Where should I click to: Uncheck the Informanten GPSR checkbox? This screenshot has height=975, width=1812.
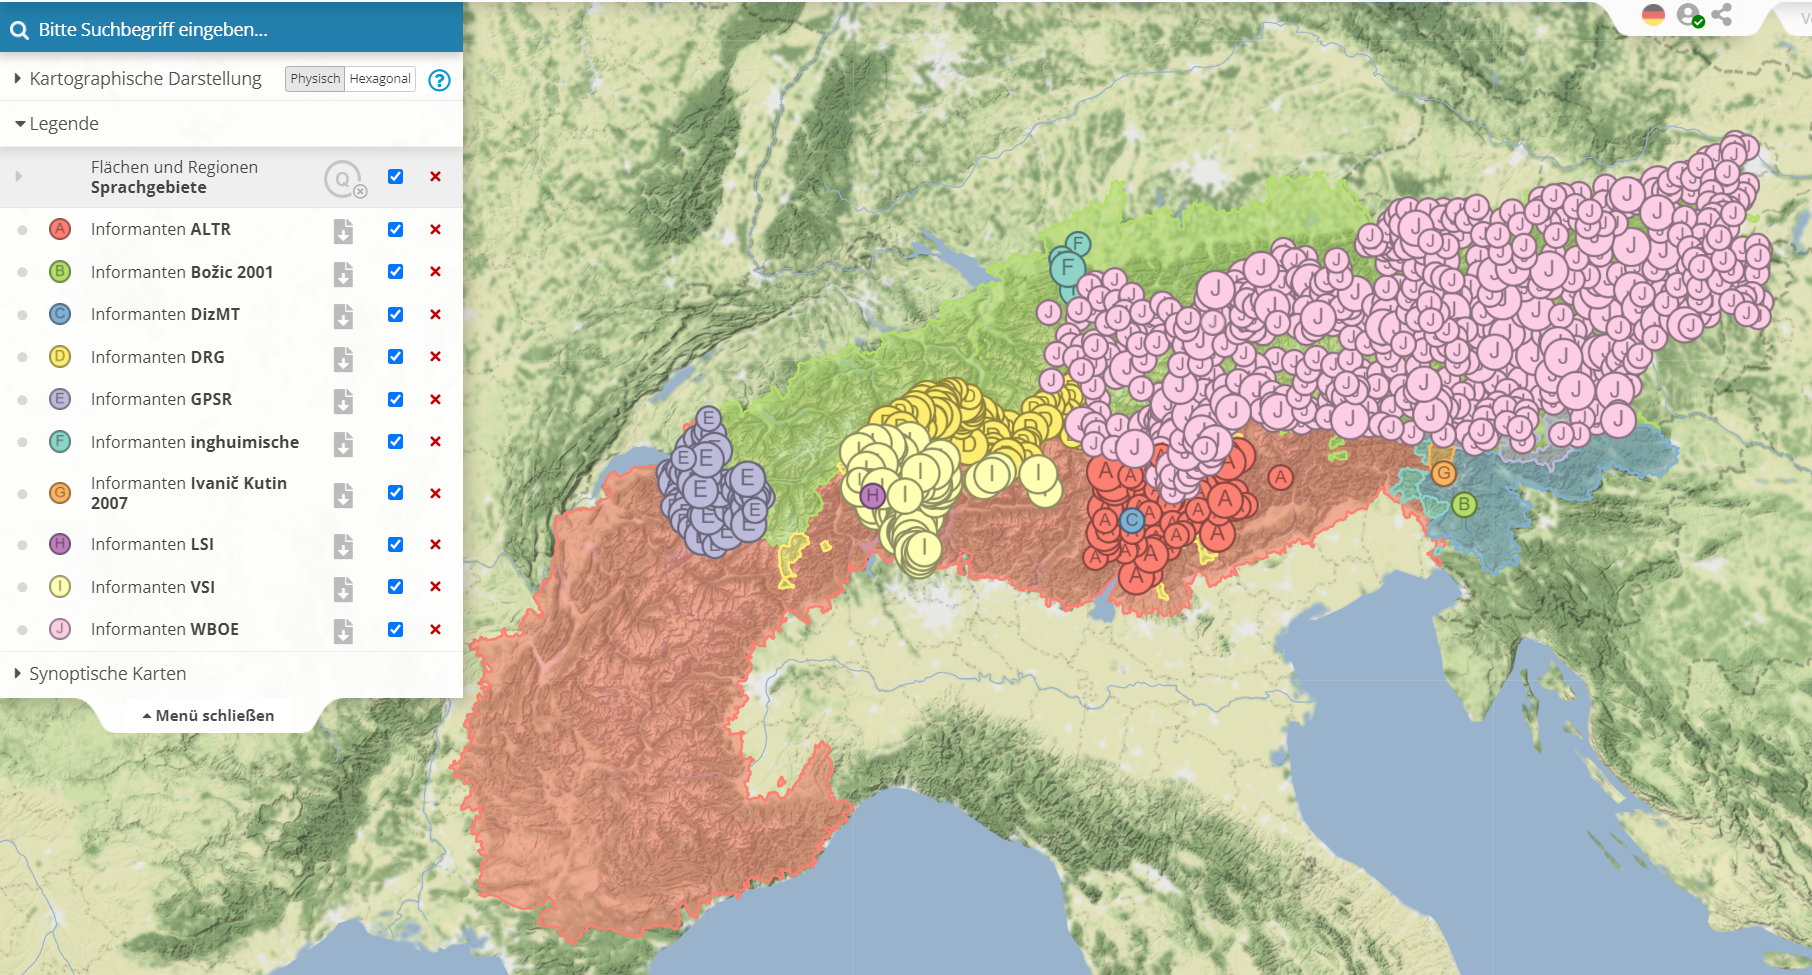(x=396, y=399)
